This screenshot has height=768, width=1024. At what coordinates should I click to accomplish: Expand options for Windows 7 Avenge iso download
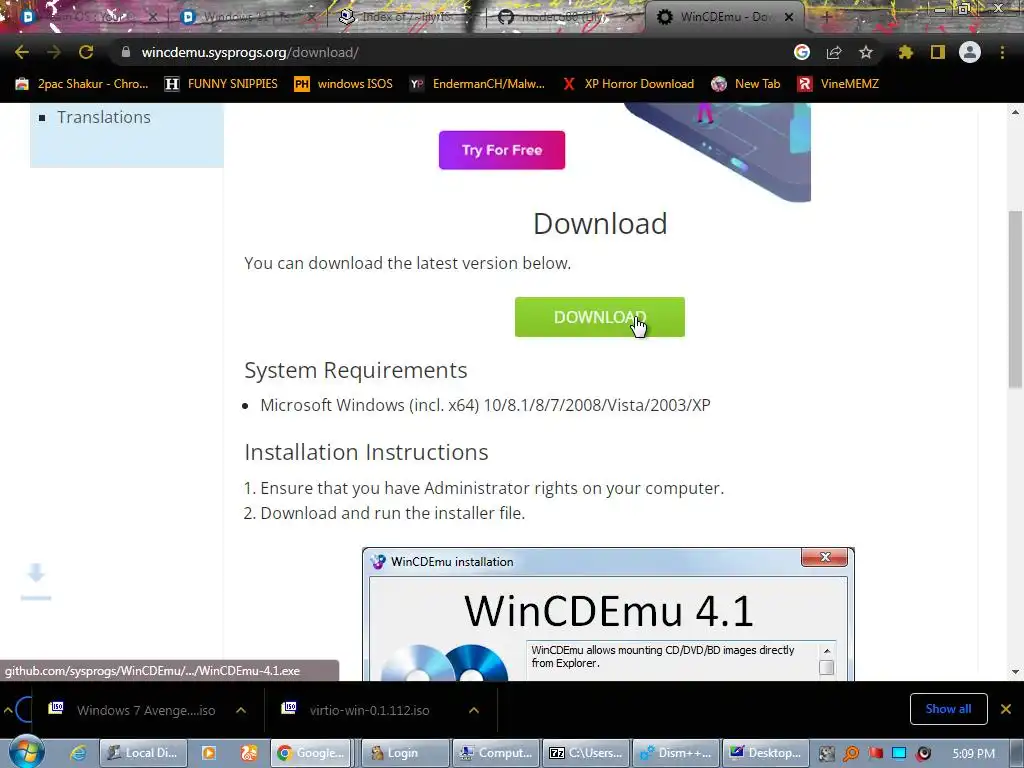tap(241, 710)
